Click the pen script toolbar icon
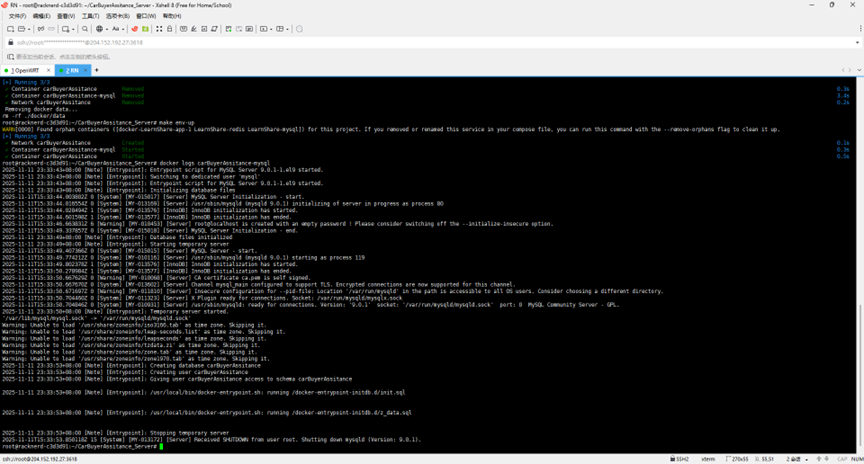864x464 pixels. point(194,29)
